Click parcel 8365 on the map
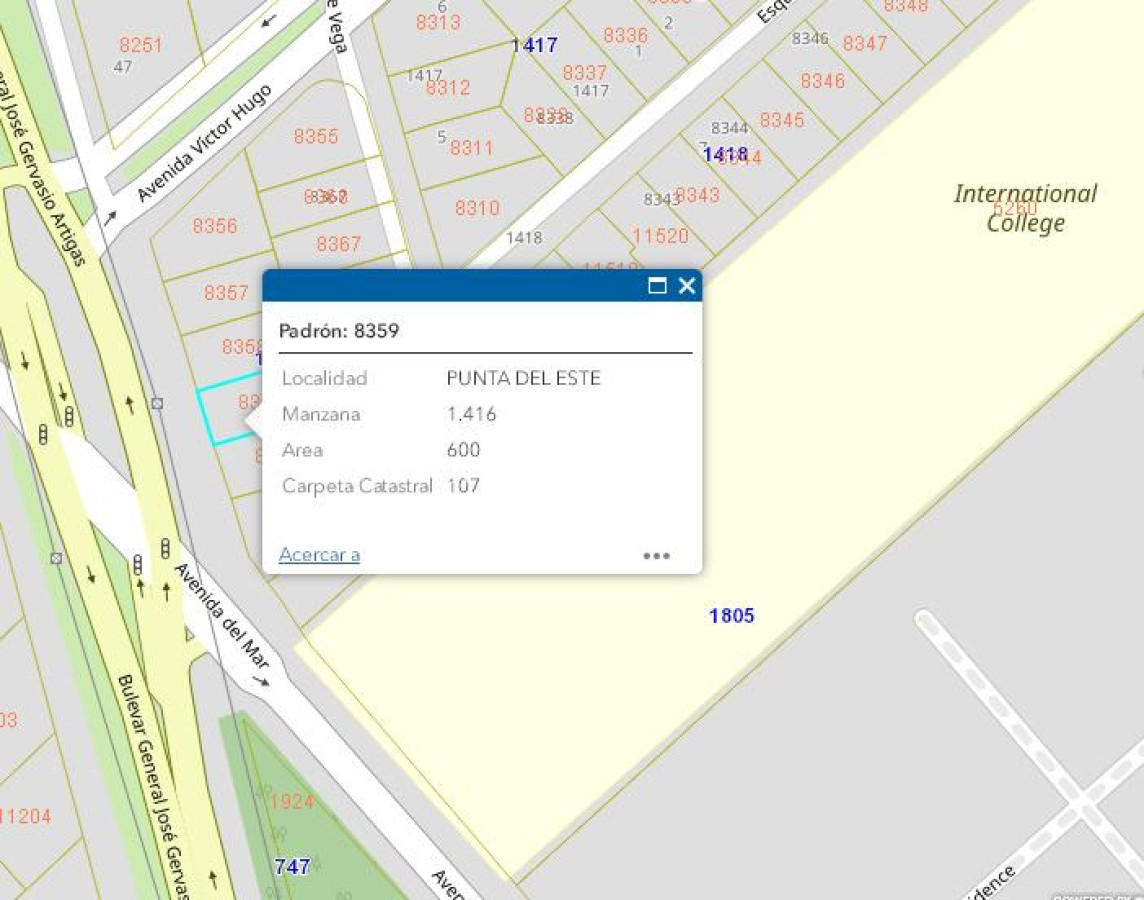 [x=316, y=136]
